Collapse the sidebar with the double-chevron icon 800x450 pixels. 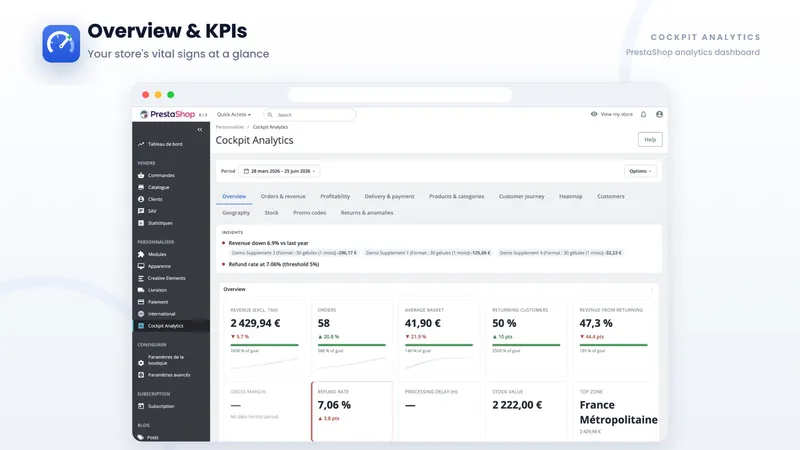tap(199, 130)
